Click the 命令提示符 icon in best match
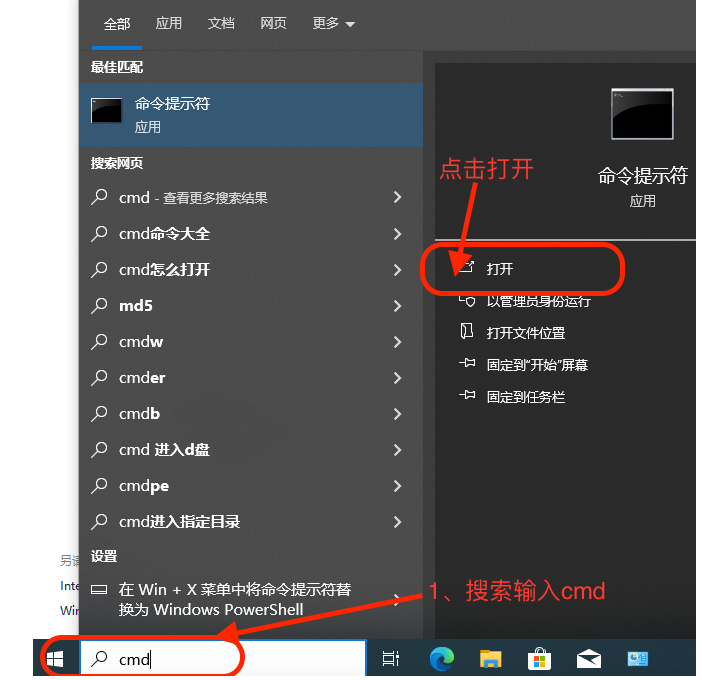The image size is (702, 680). click(107, 110)
